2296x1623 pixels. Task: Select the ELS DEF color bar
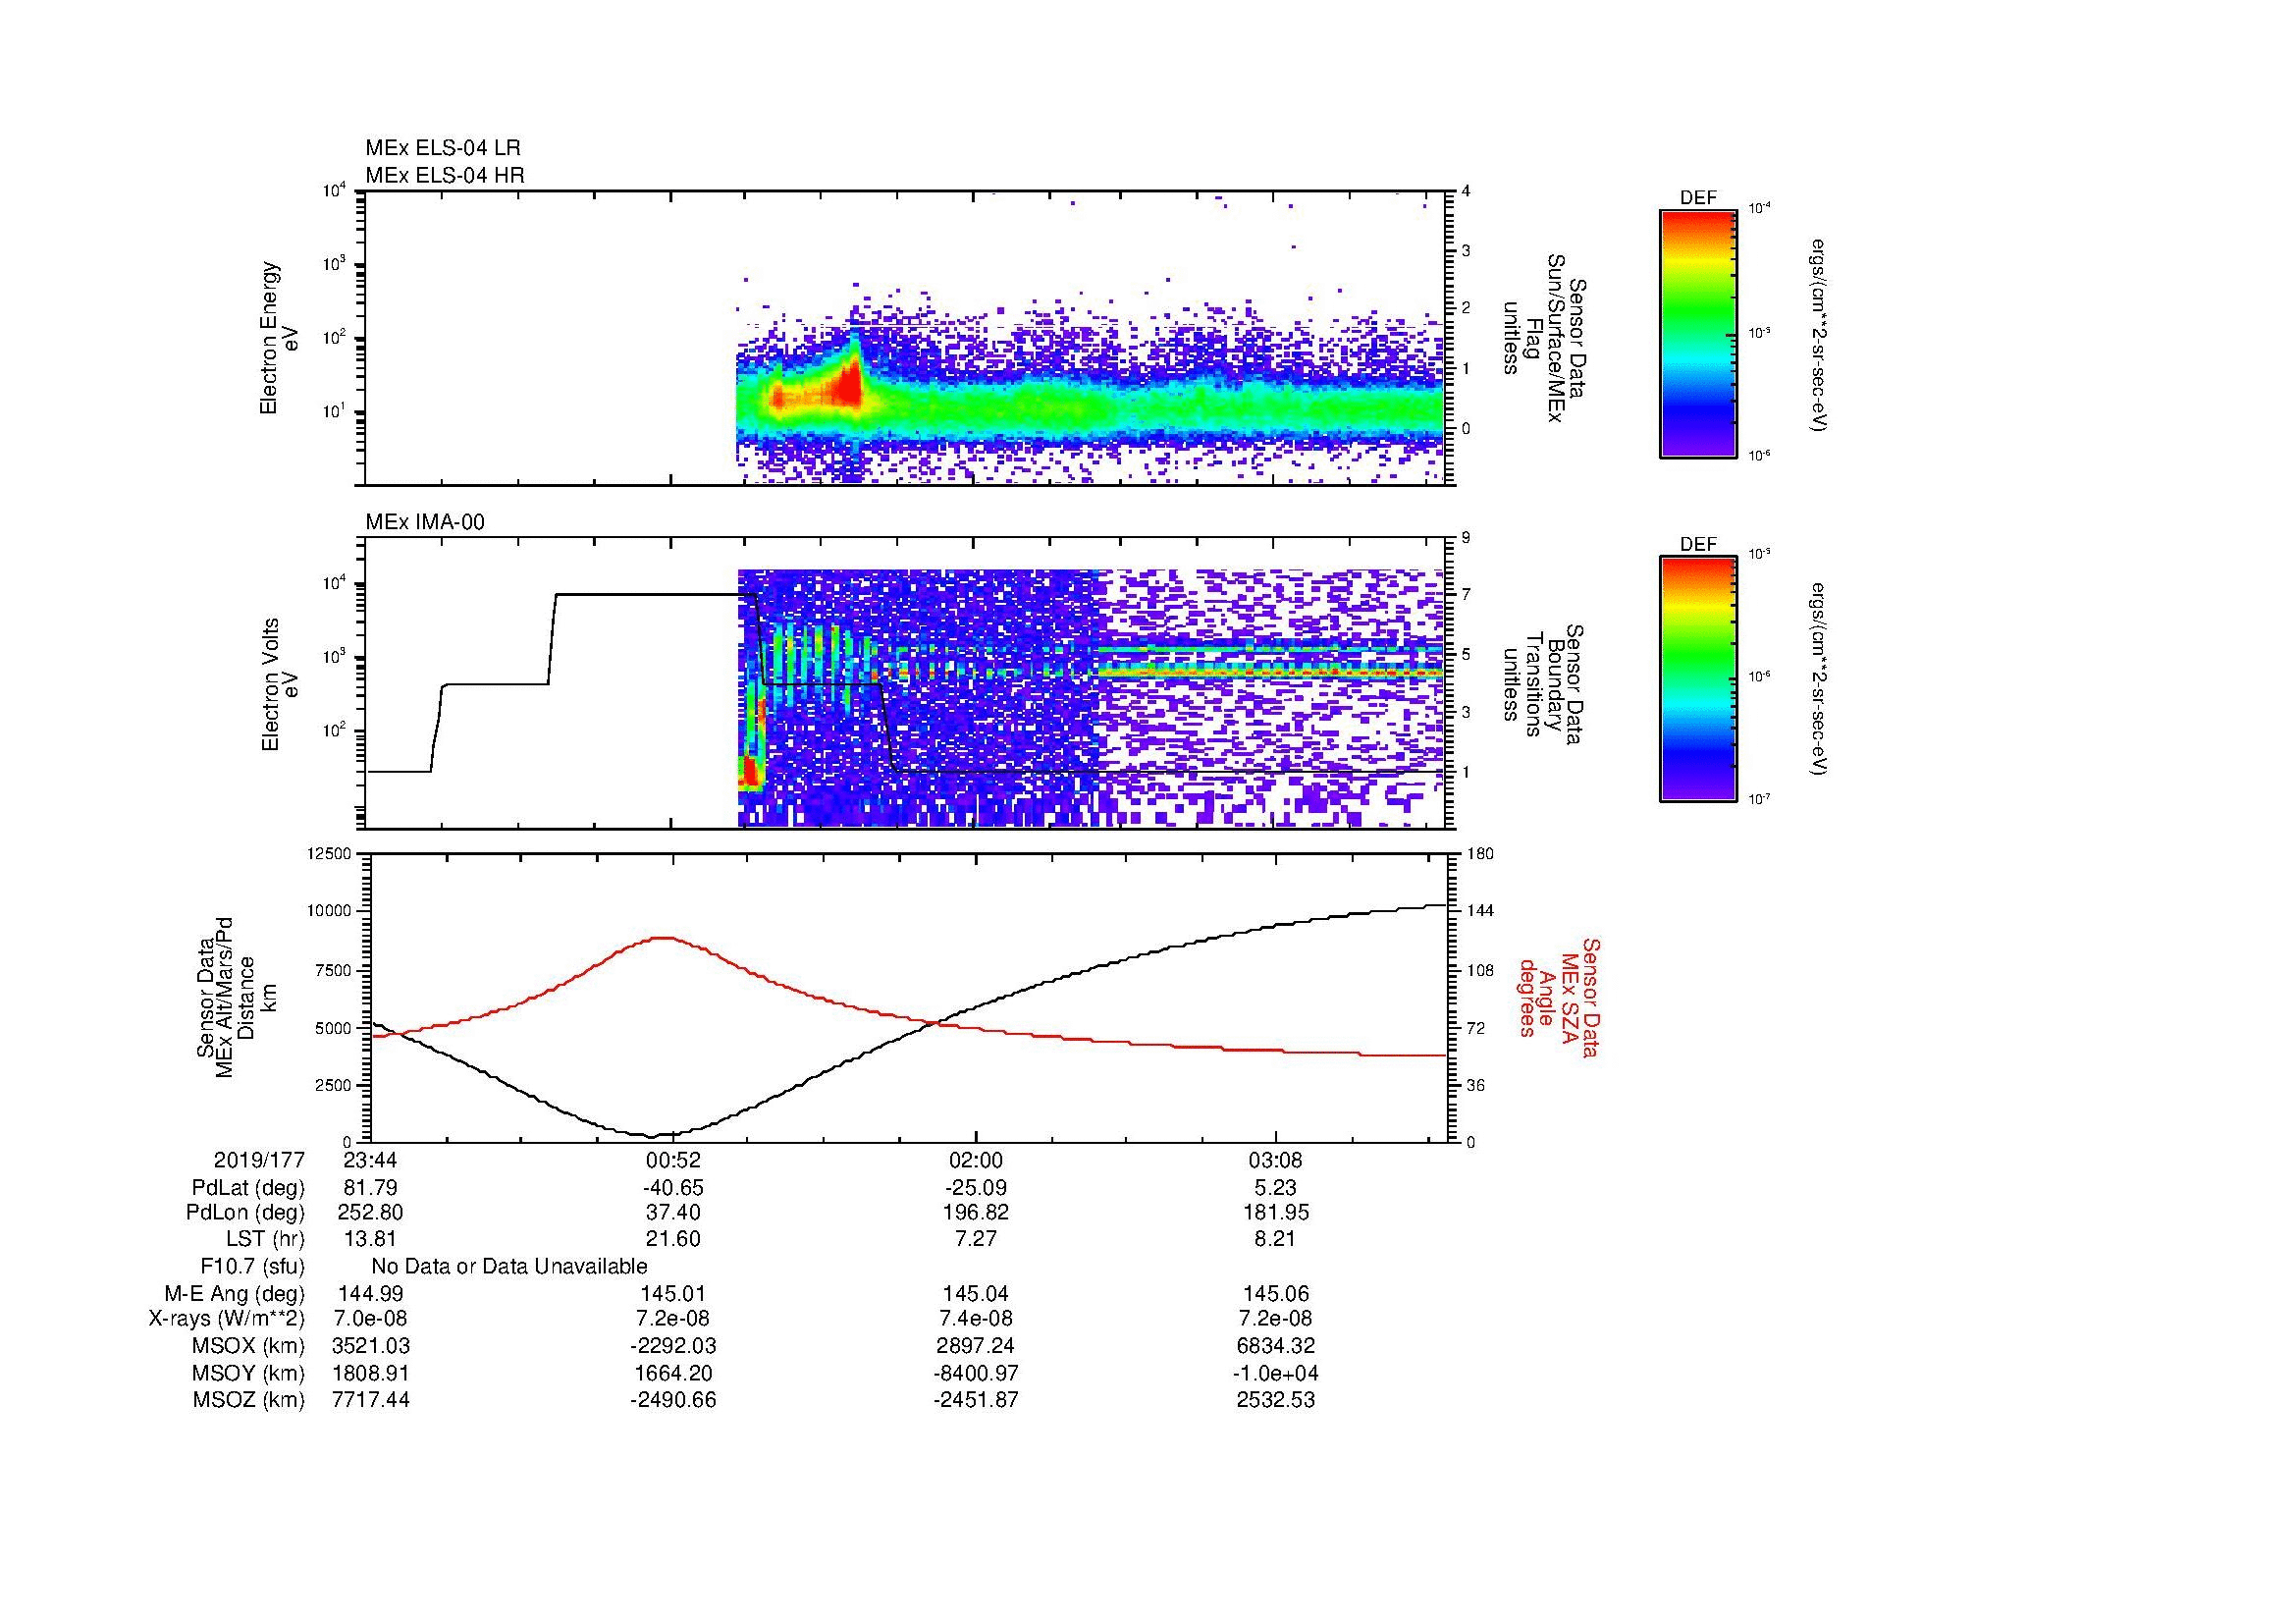point(1697,333)
